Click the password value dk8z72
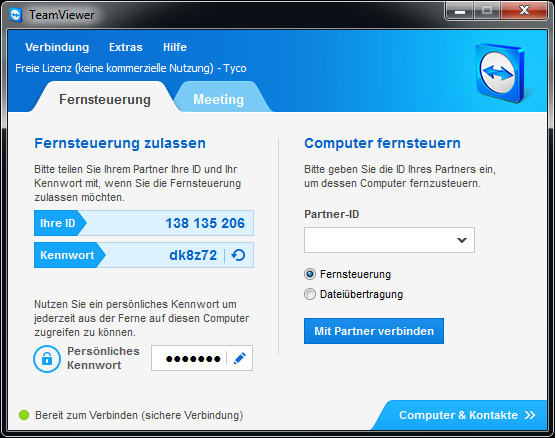Viewport: 556px width, 438px height. point(193,255)
